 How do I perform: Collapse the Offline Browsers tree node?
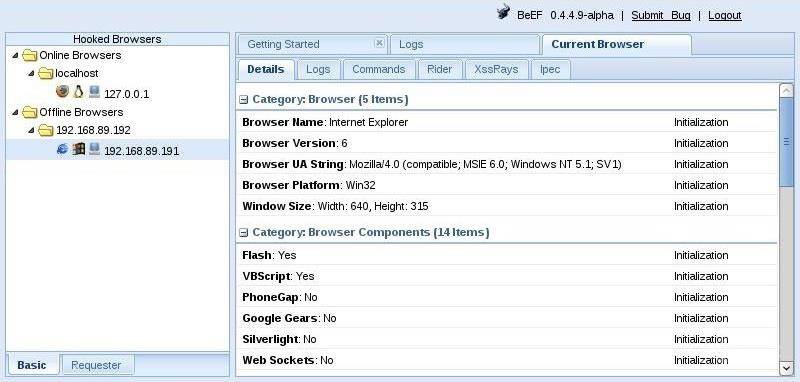15,112
